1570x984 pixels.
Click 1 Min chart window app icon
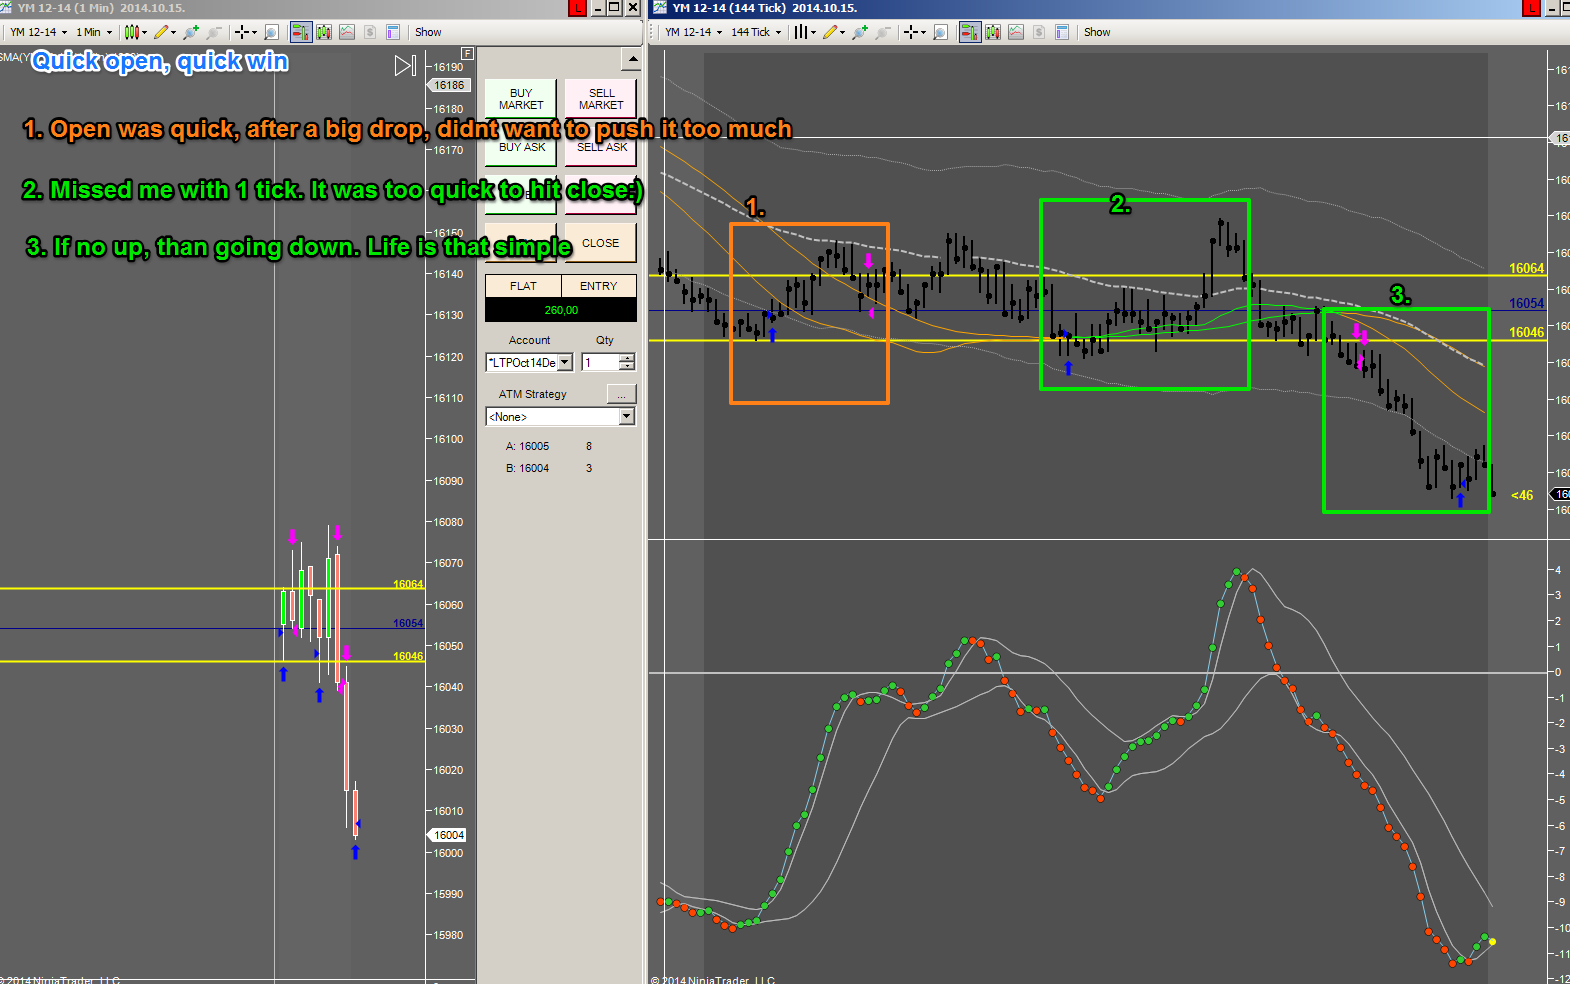pyautogui.click(x=6, y=8)
